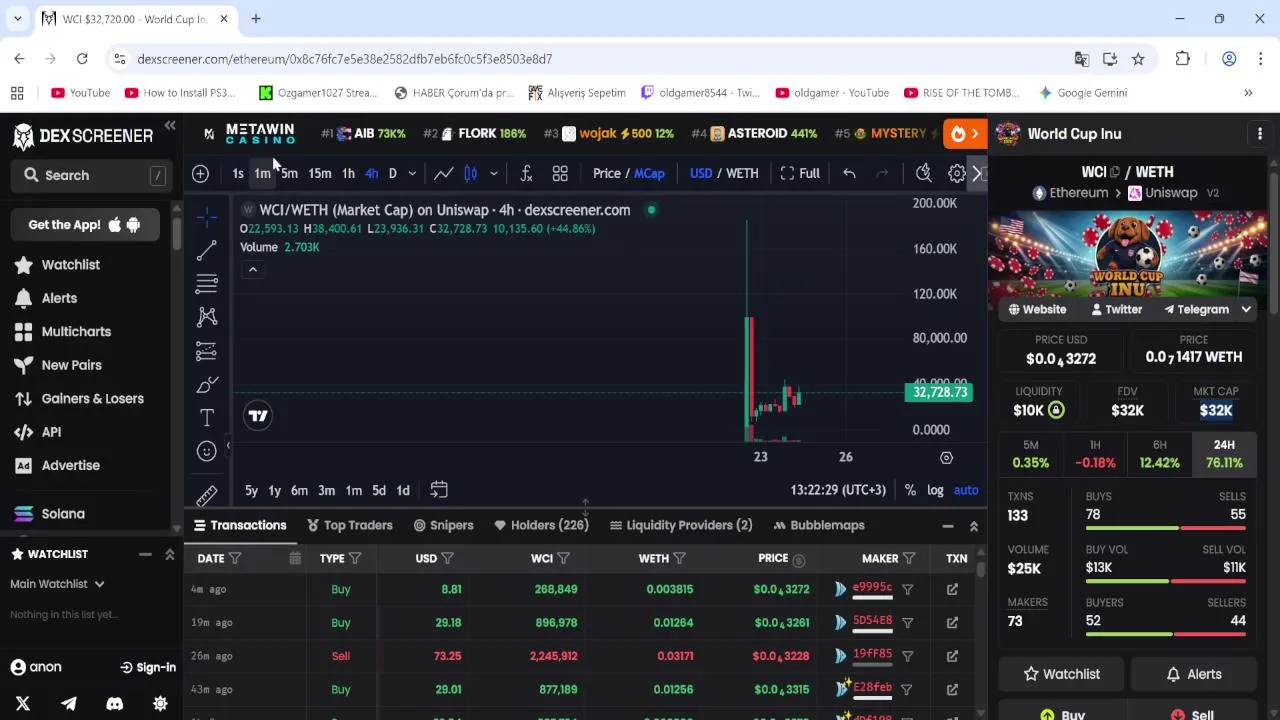Toggle the auto scale option
This screenshot has width=1280, height=720.
966,490
